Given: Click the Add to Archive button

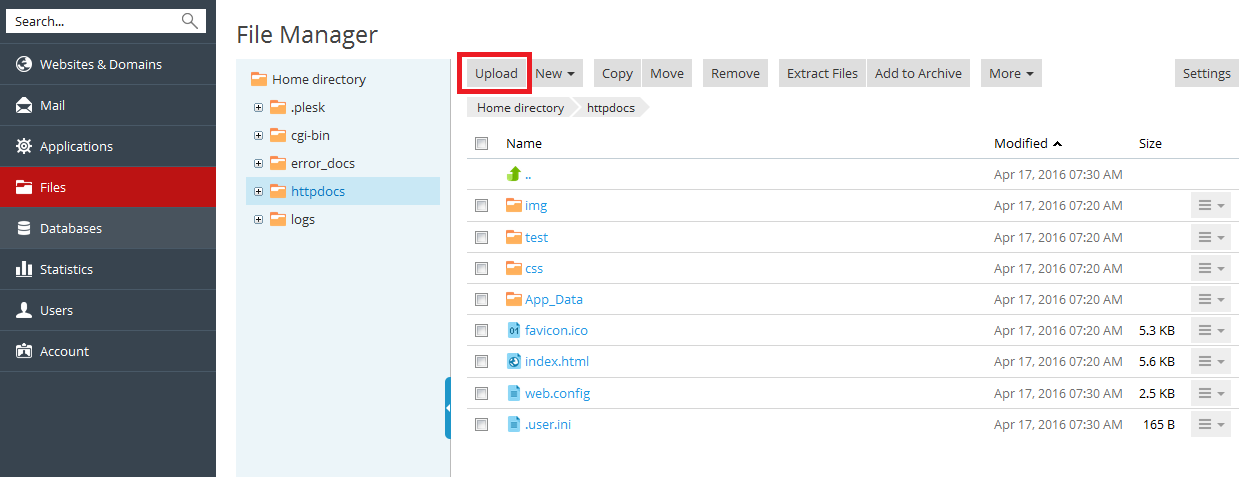Looking at the screenshot, I should coord(918,73).
